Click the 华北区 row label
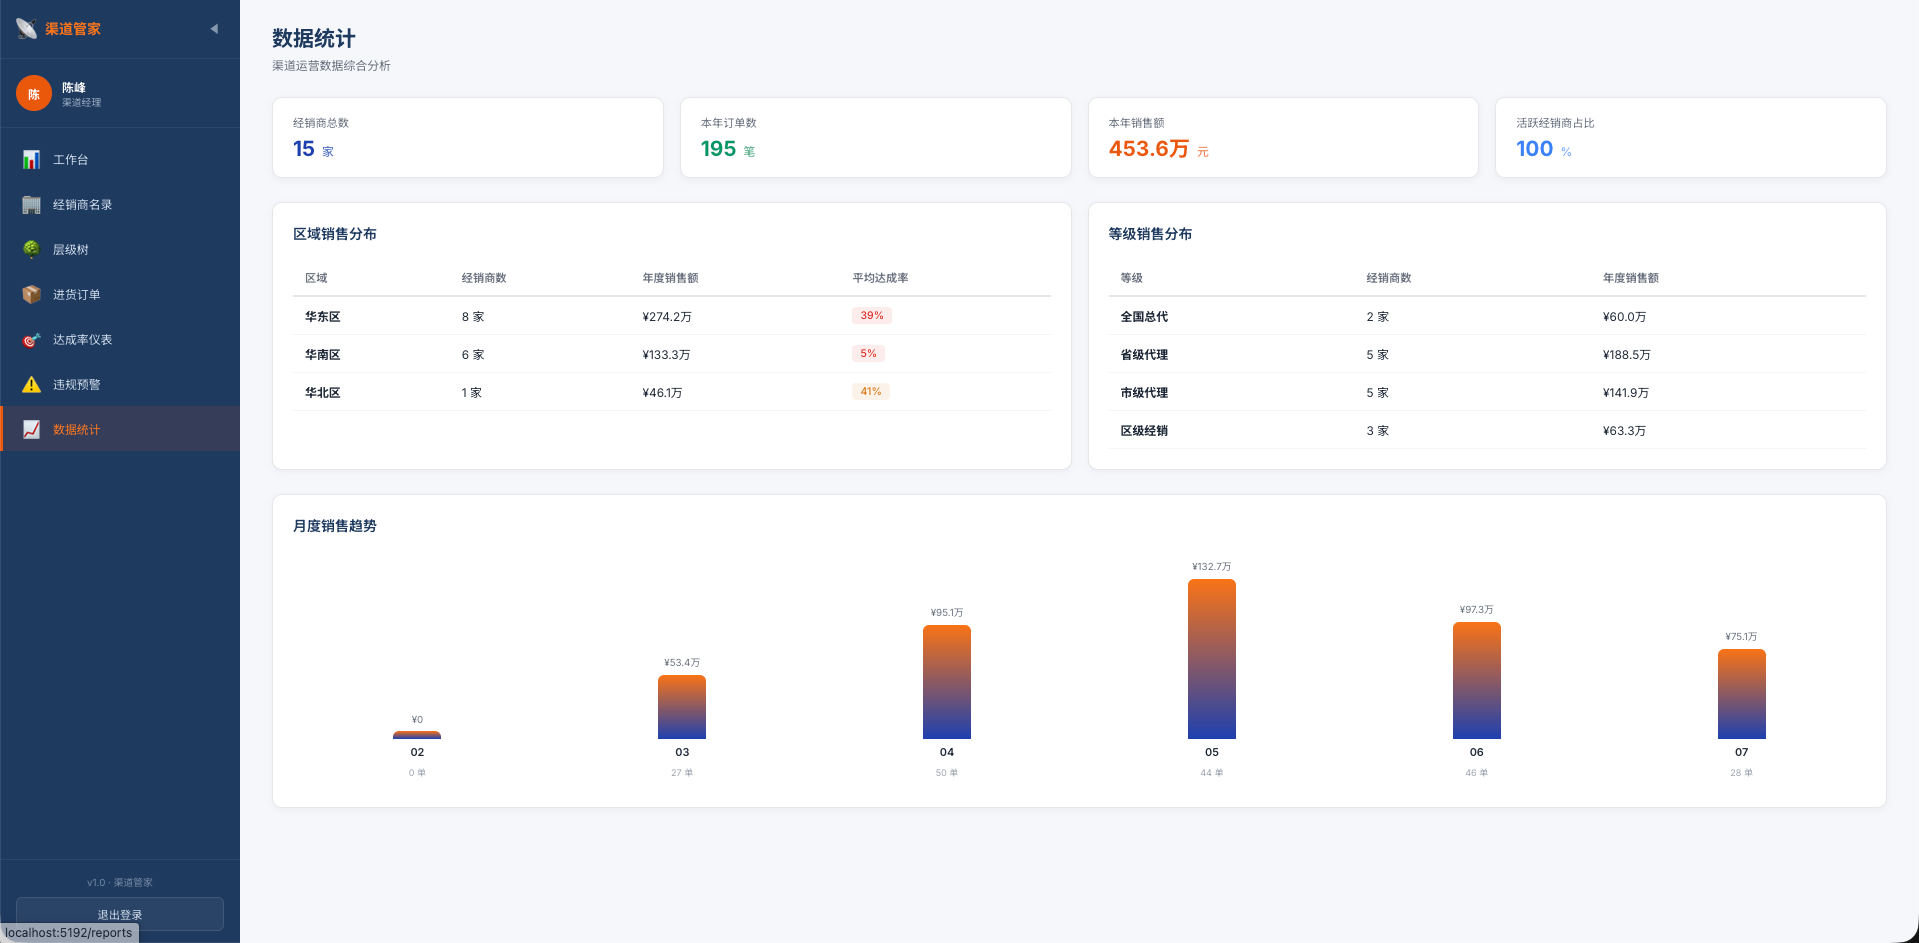1919x943 pixels. (x=323, y=393)
